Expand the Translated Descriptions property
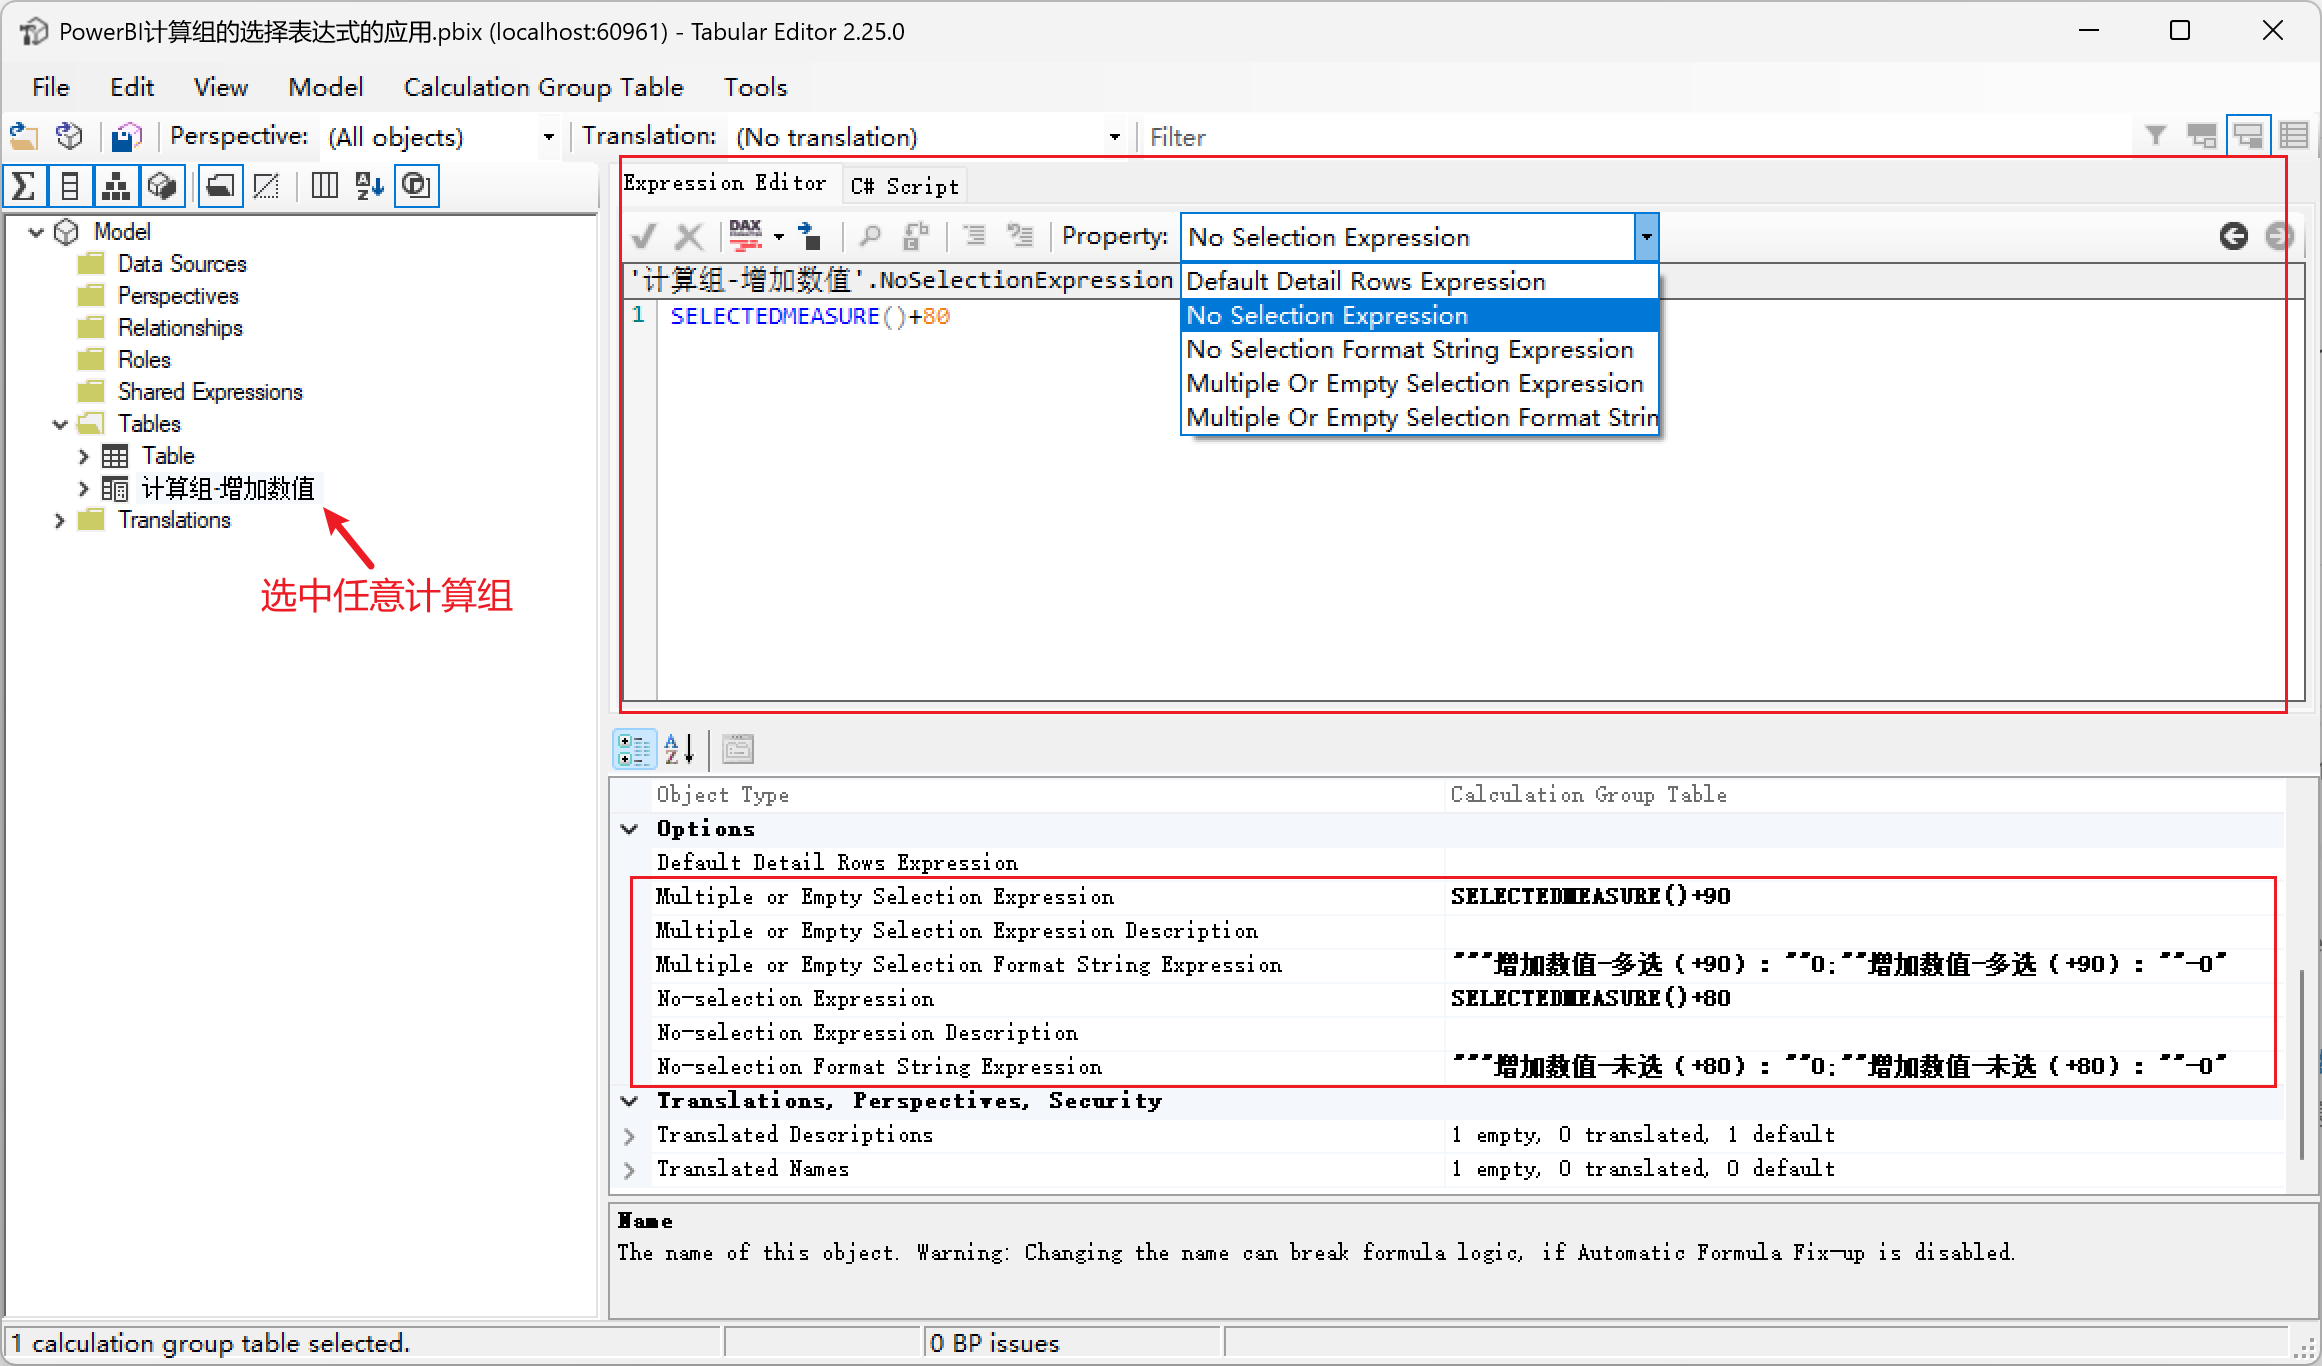This screenshot has height=1366, width=2322. pos(630,1135)
